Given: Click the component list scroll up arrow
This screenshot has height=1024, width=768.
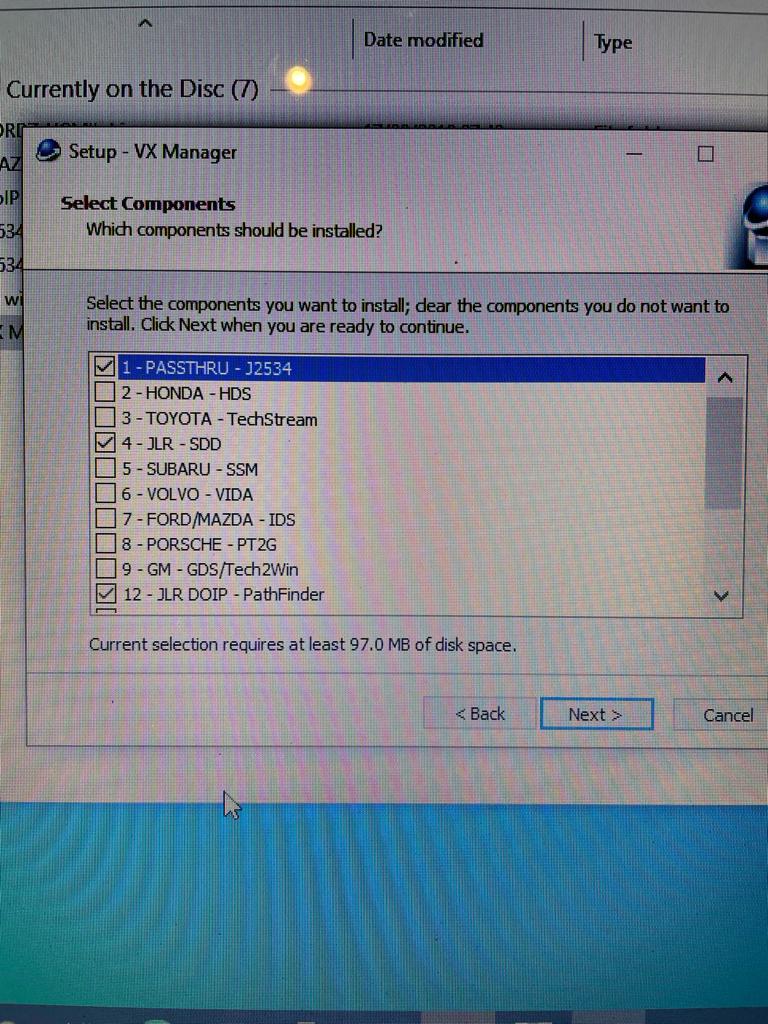Looking at the screenshot, I should click(725, 378).
